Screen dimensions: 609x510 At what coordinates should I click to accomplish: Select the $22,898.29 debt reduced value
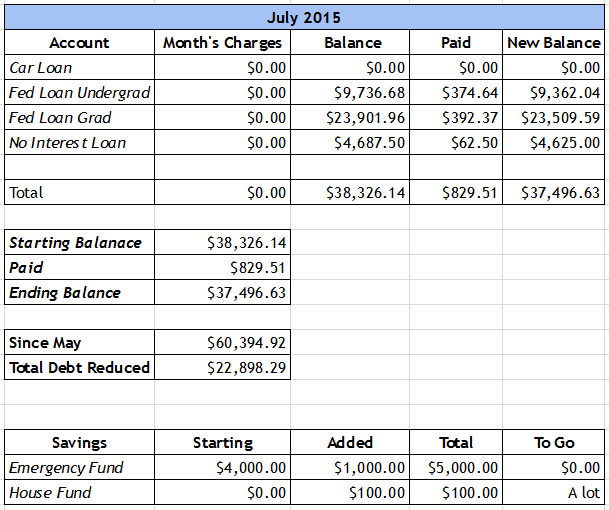pyautogui.click(x=222, y=367)
